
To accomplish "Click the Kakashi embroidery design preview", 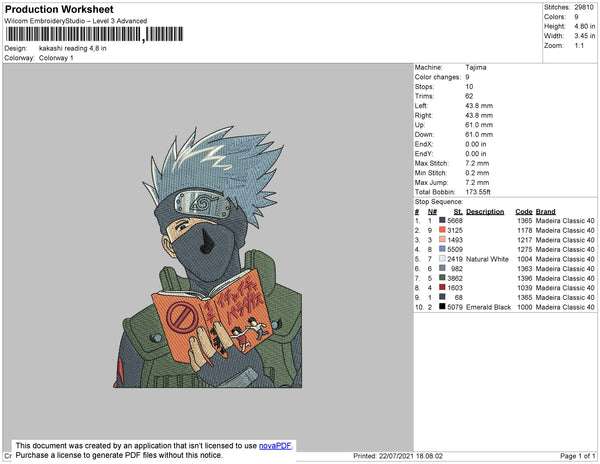I will (208, 257).
